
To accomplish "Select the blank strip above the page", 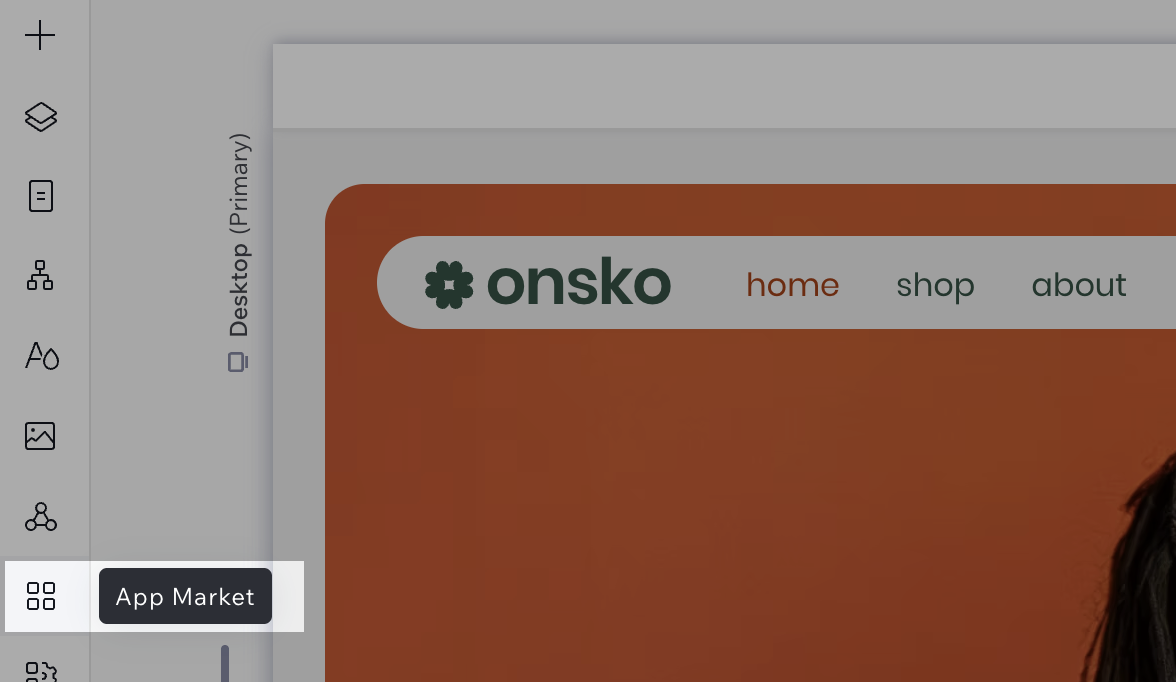I will 724,86.
